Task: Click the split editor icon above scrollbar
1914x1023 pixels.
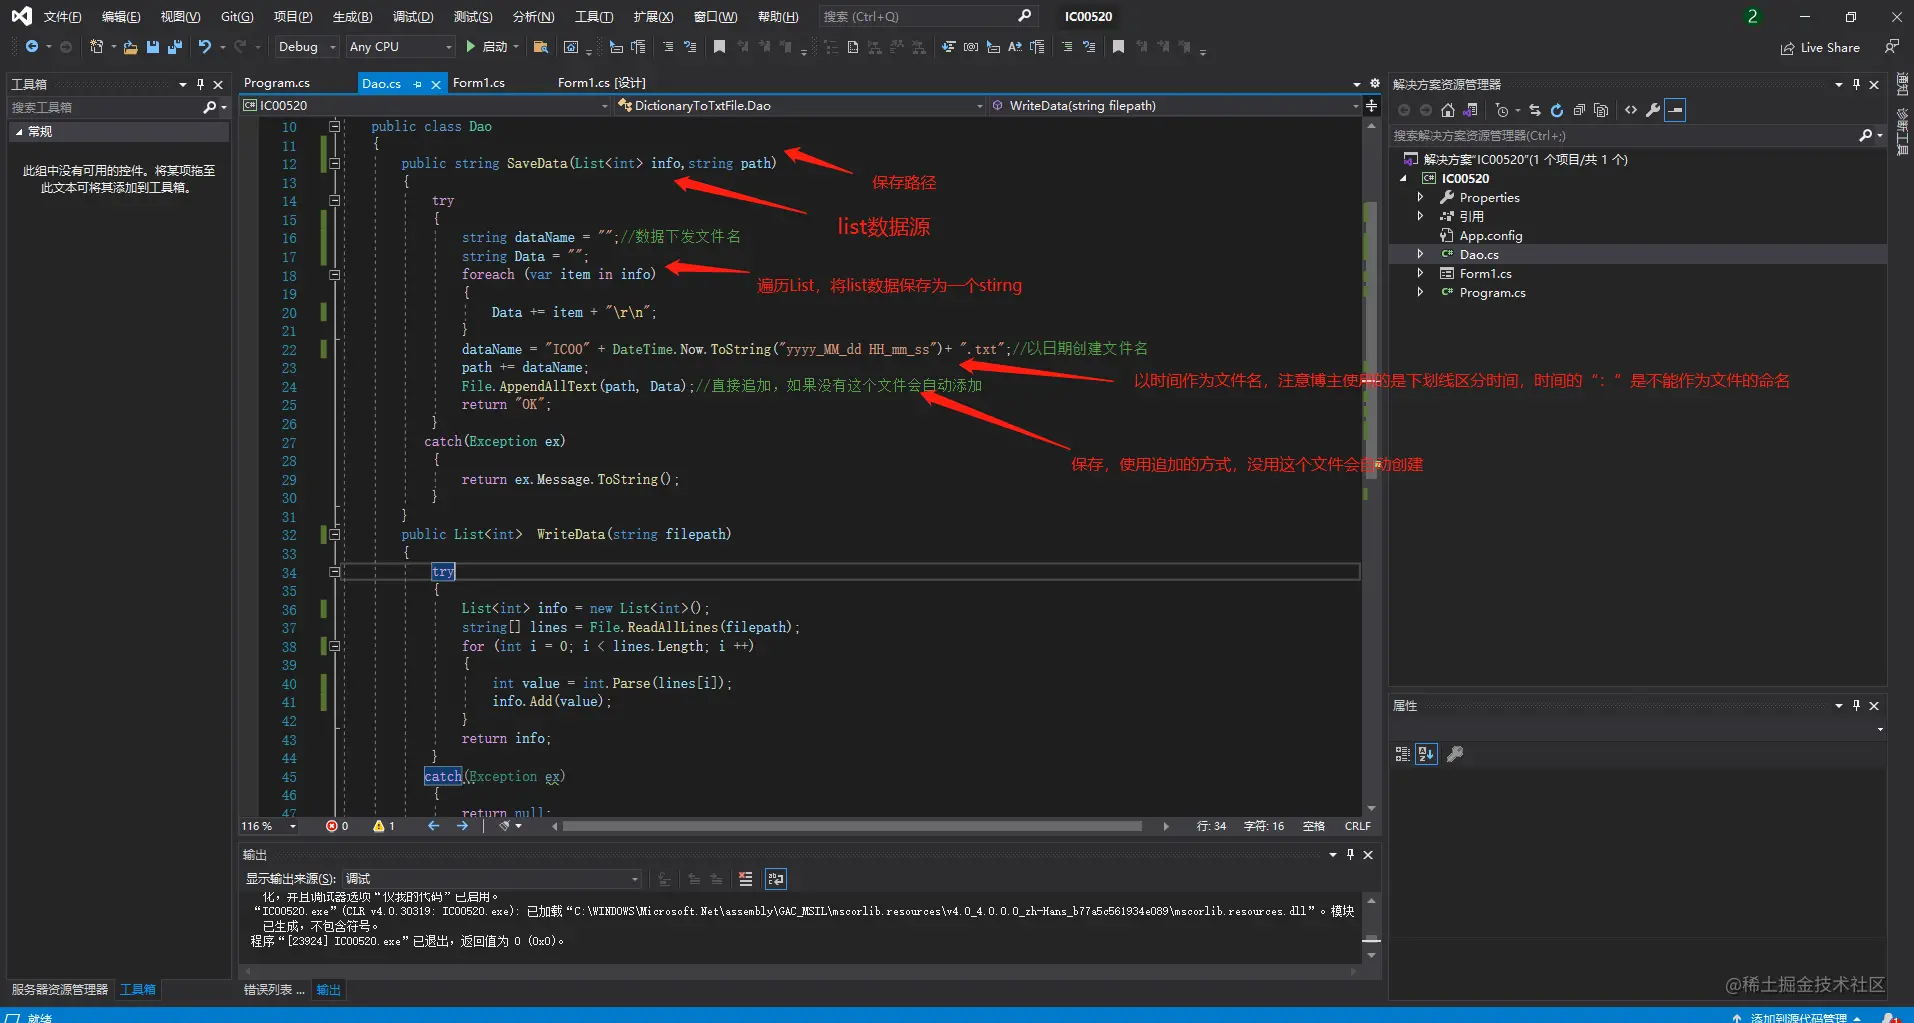Action: (x=1371, y=105)
